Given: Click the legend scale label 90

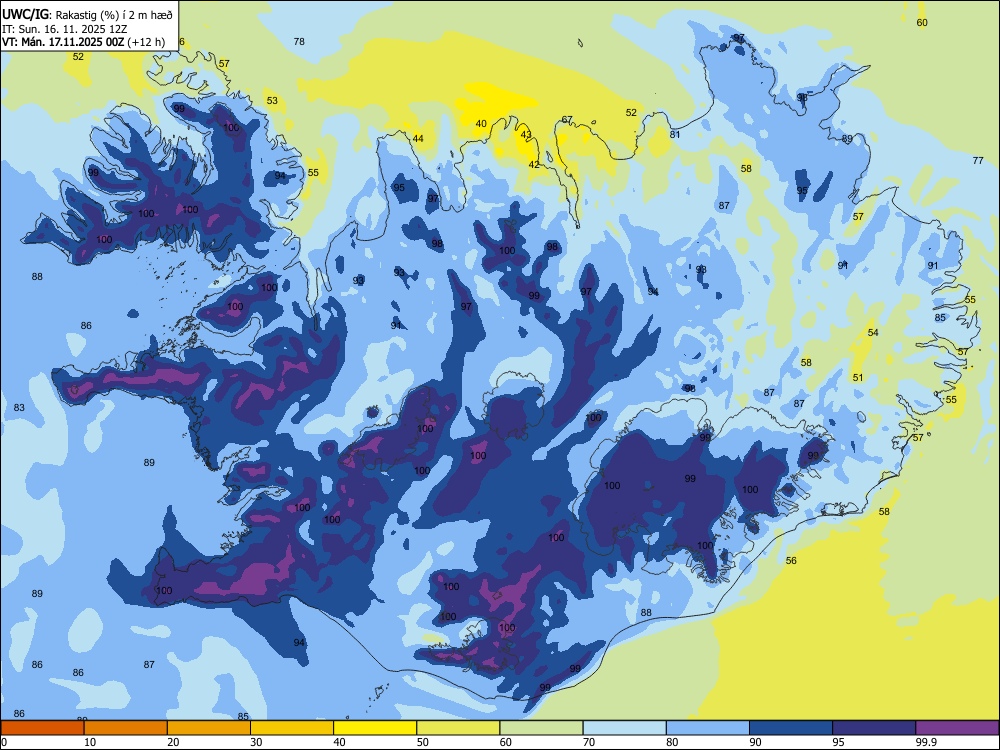Looking at the screenshot, I should [x=755, y=742].
